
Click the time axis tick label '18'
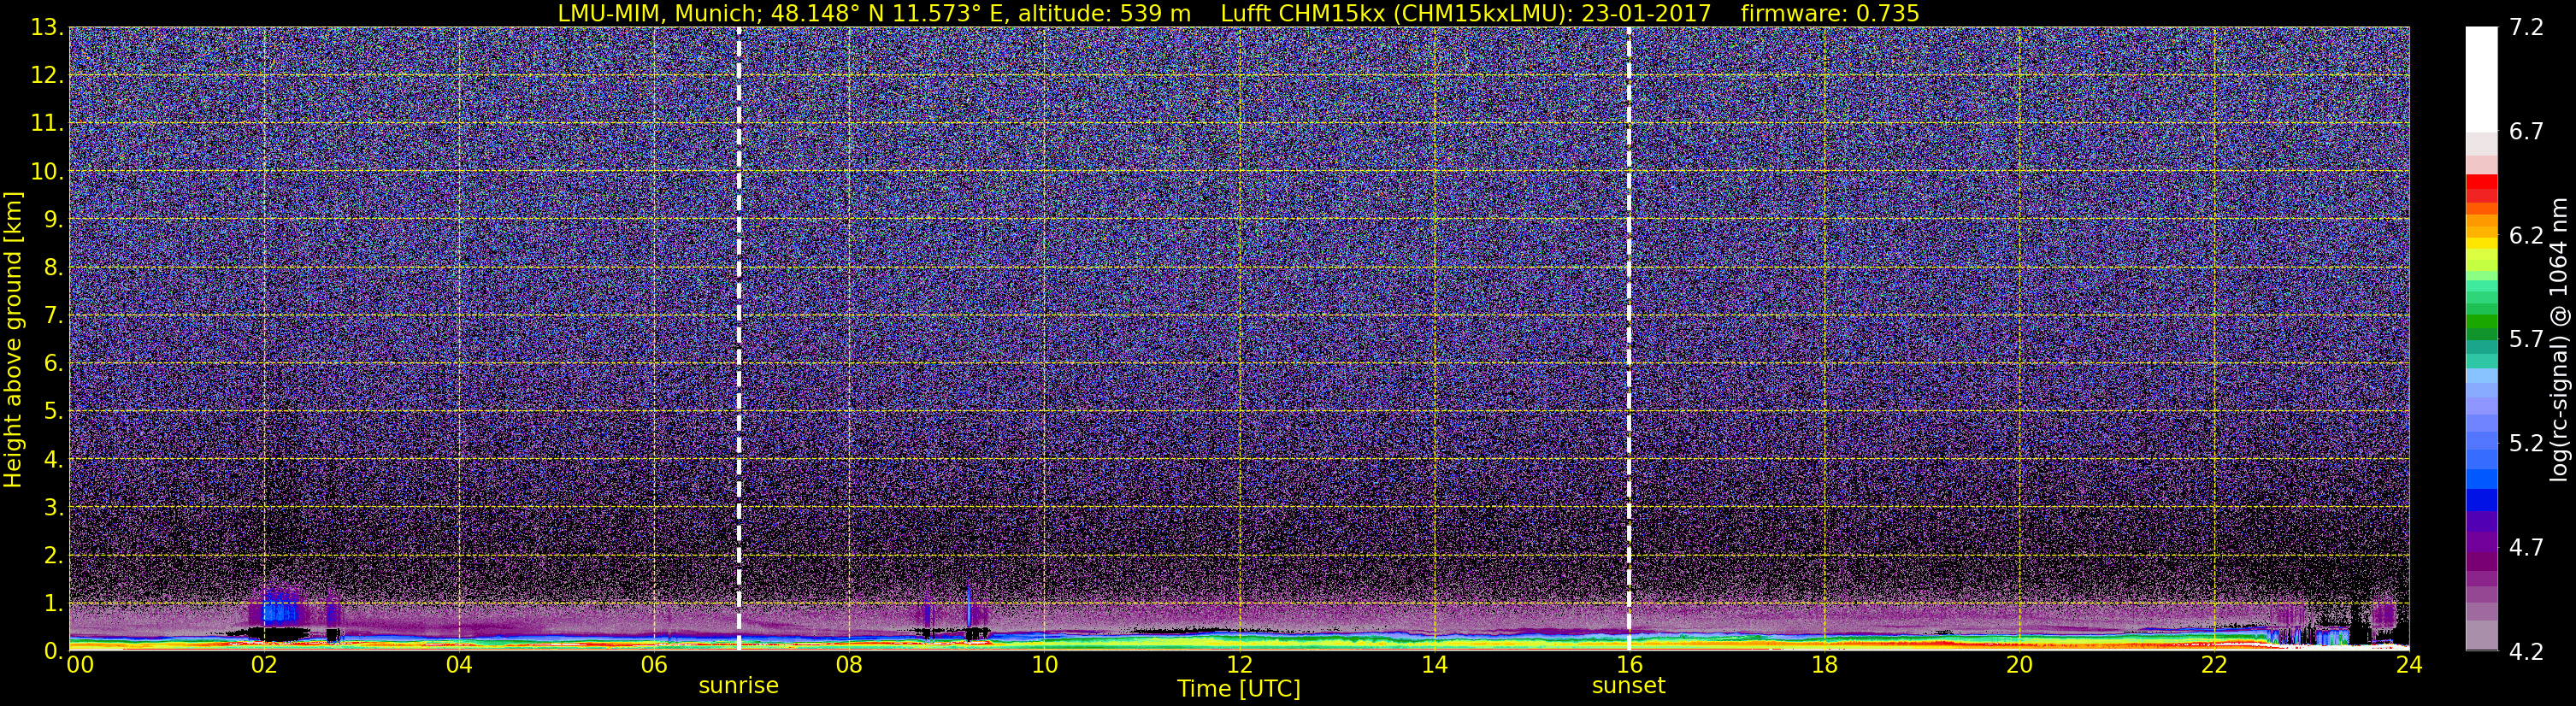(x=1824, y=666)
